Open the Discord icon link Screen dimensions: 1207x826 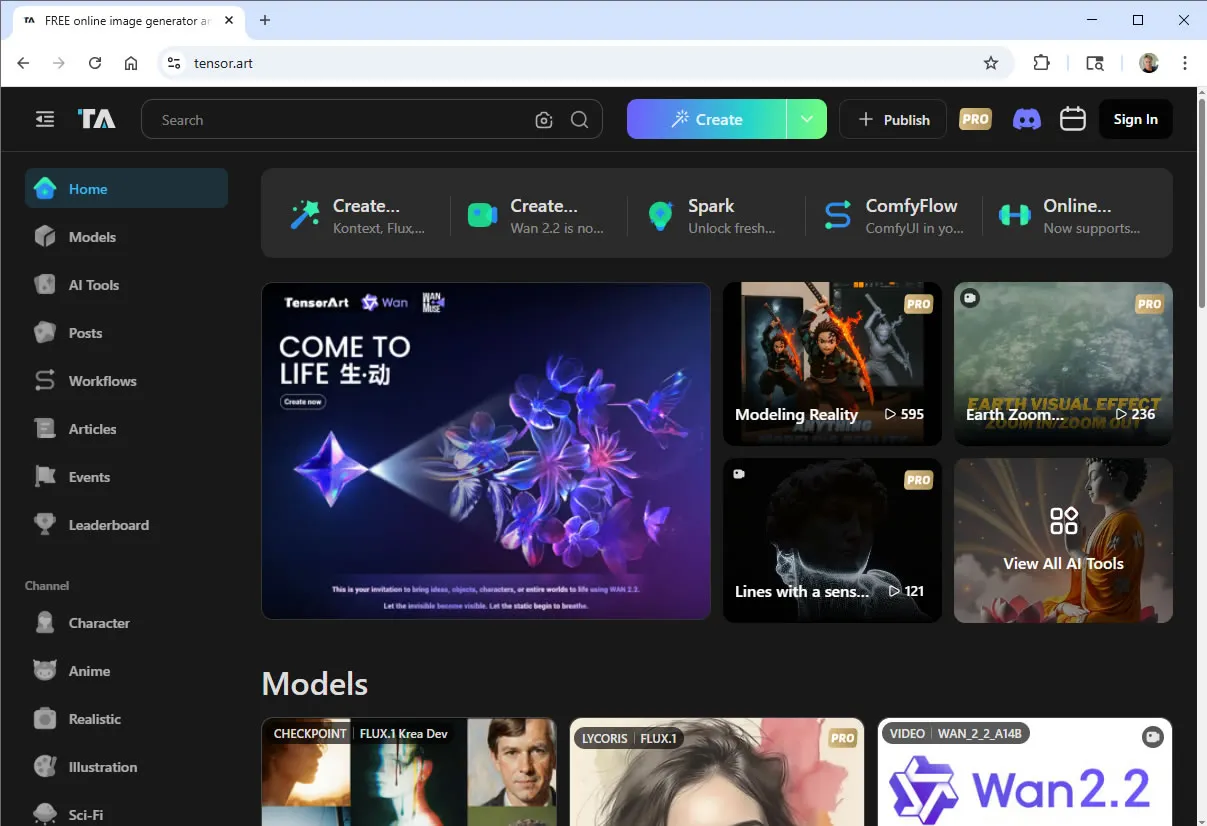tap(1027, 119)
